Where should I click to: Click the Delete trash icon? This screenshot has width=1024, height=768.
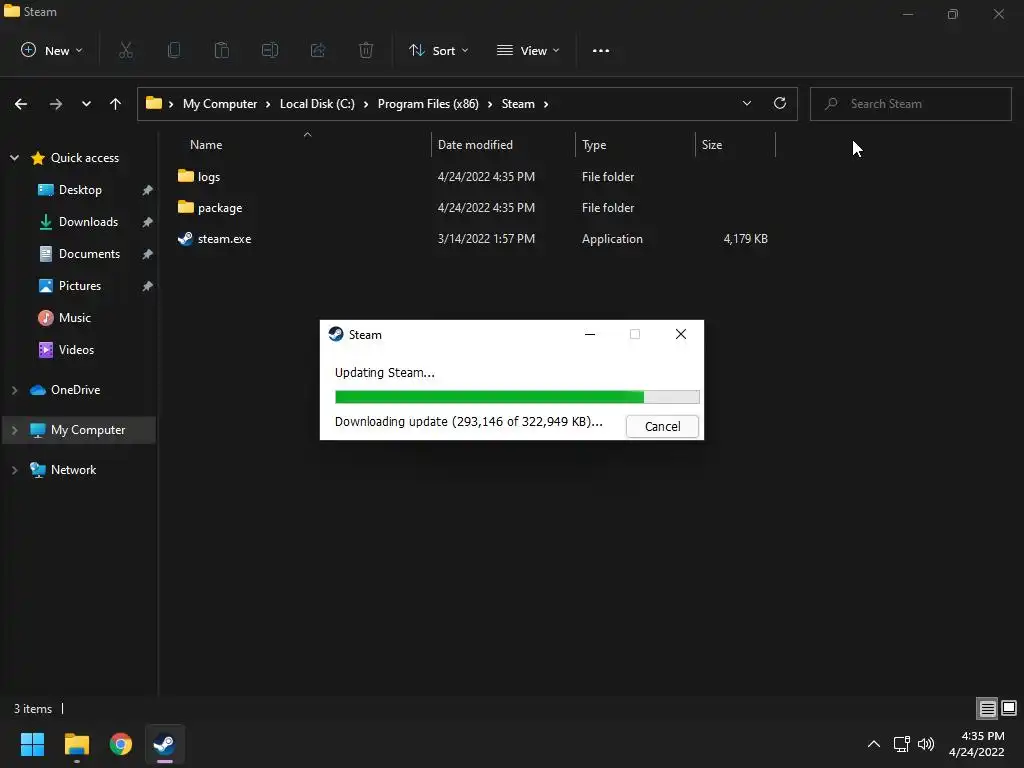366,50
